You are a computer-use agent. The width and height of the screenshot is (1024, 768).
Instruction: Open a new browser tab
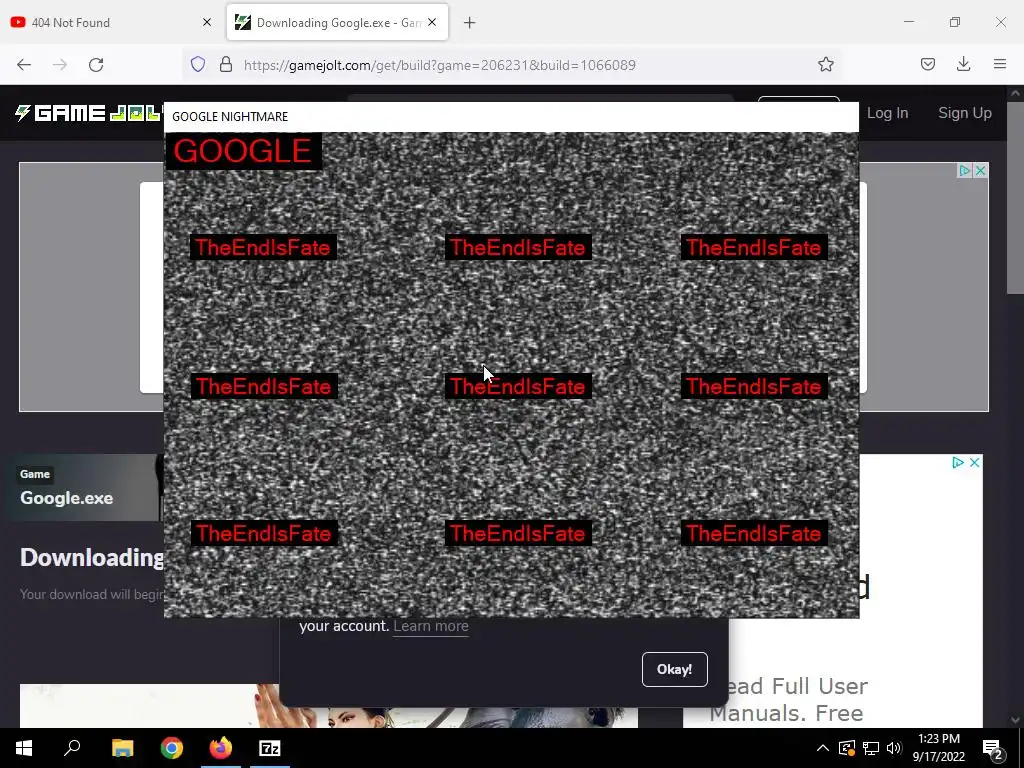[470, 23]
